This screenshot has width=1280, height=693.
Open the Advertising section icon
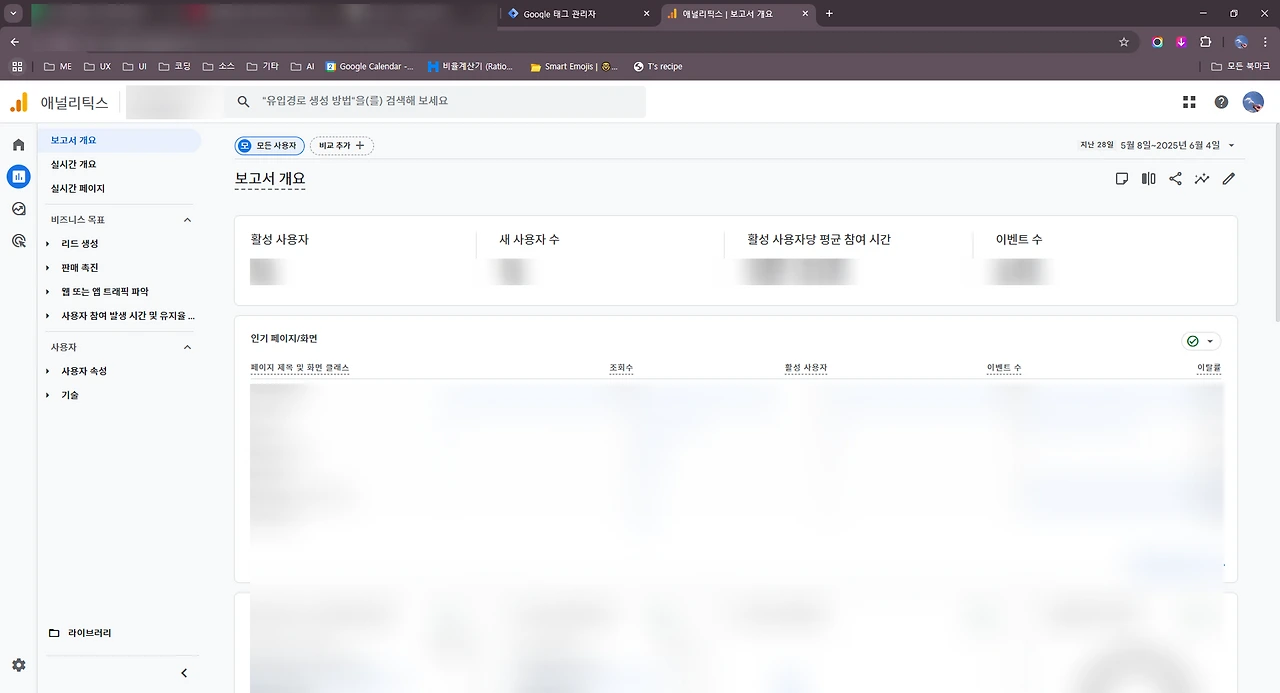click(18, 241)
